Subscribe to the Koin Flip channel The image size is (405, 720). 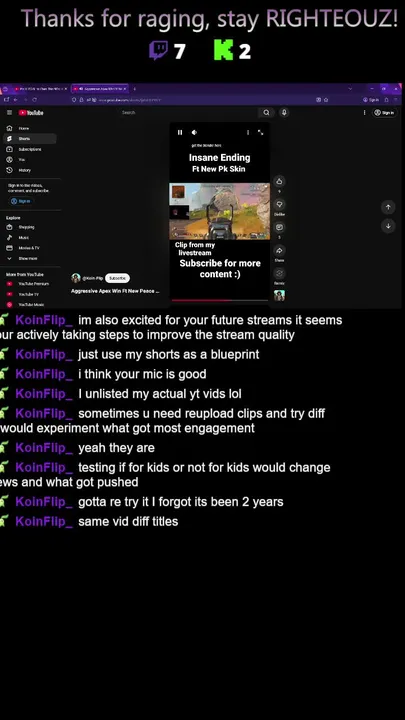click(118, 278)
